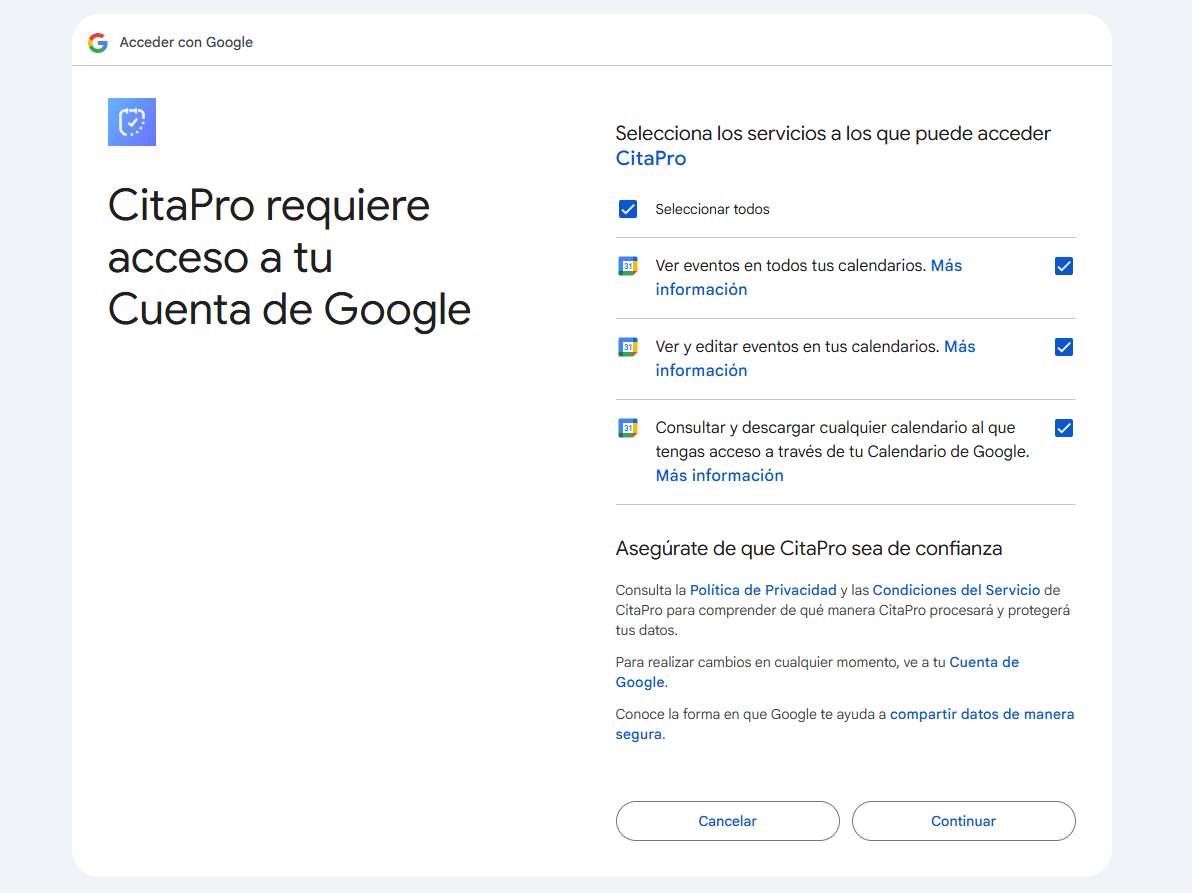Open 'Más información' under download calendar permission
The image size is (1192, 893).
pos(719,476)
